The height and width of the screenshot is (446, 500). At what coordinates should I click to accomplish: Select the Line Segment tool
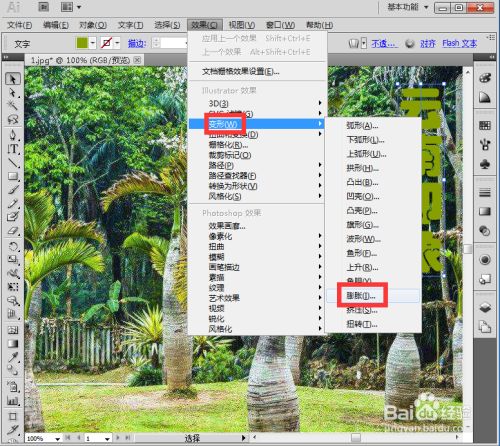[x=13, y=162]
